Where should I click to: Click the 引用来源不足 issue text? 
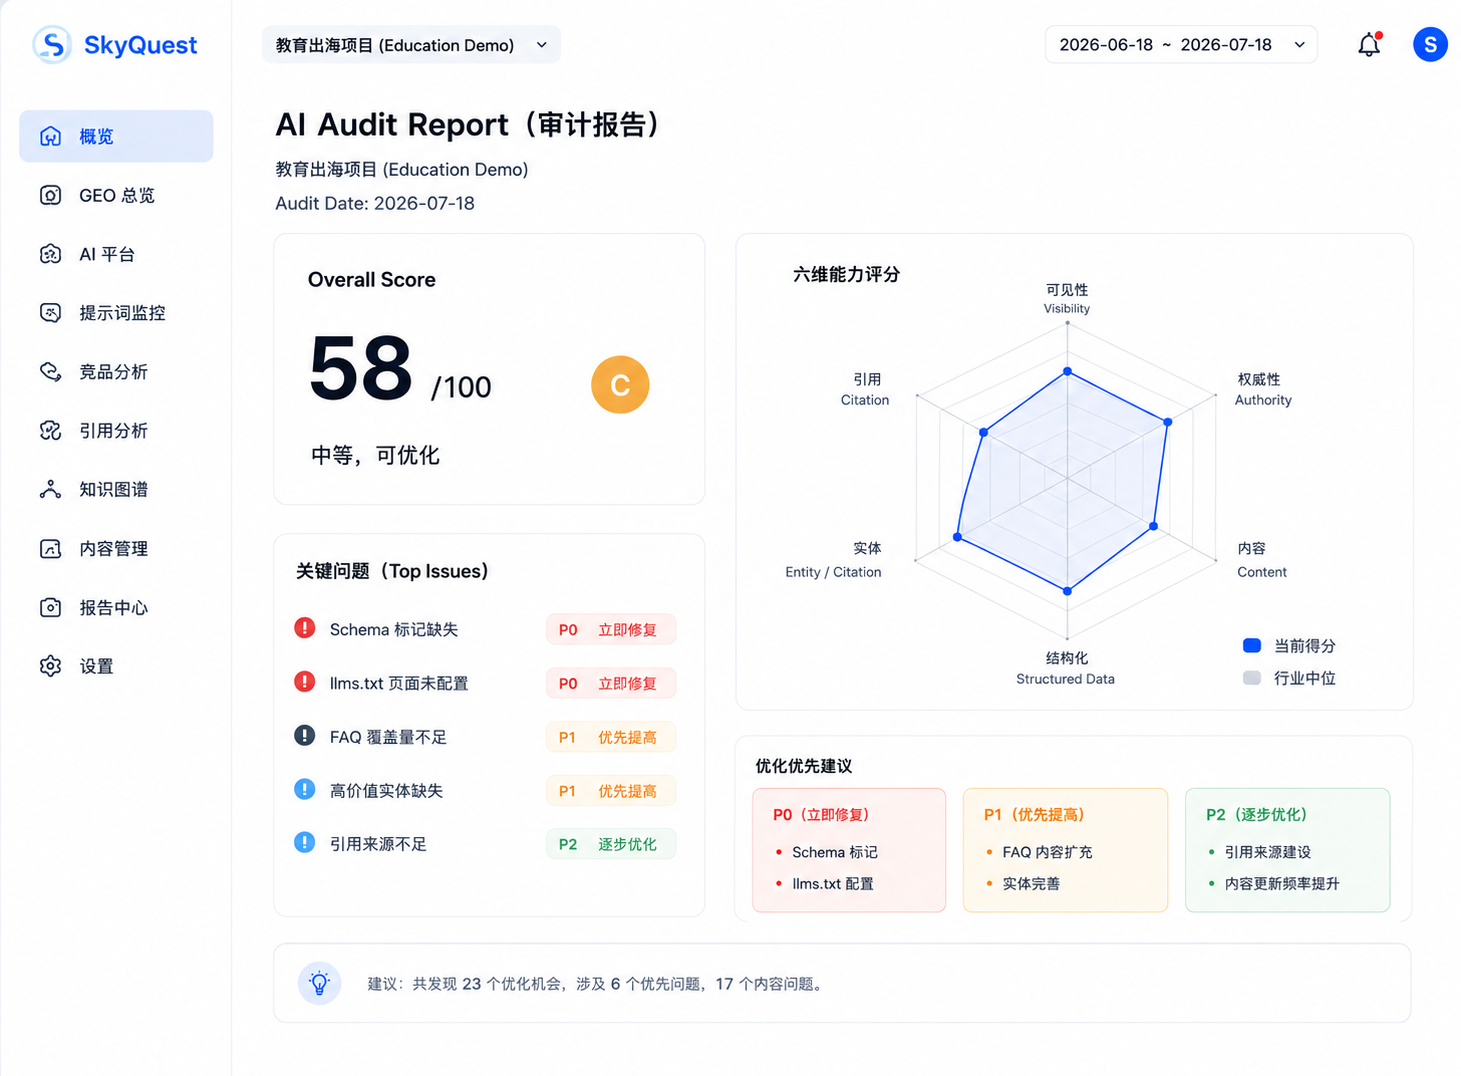click(x=378, y=844)
